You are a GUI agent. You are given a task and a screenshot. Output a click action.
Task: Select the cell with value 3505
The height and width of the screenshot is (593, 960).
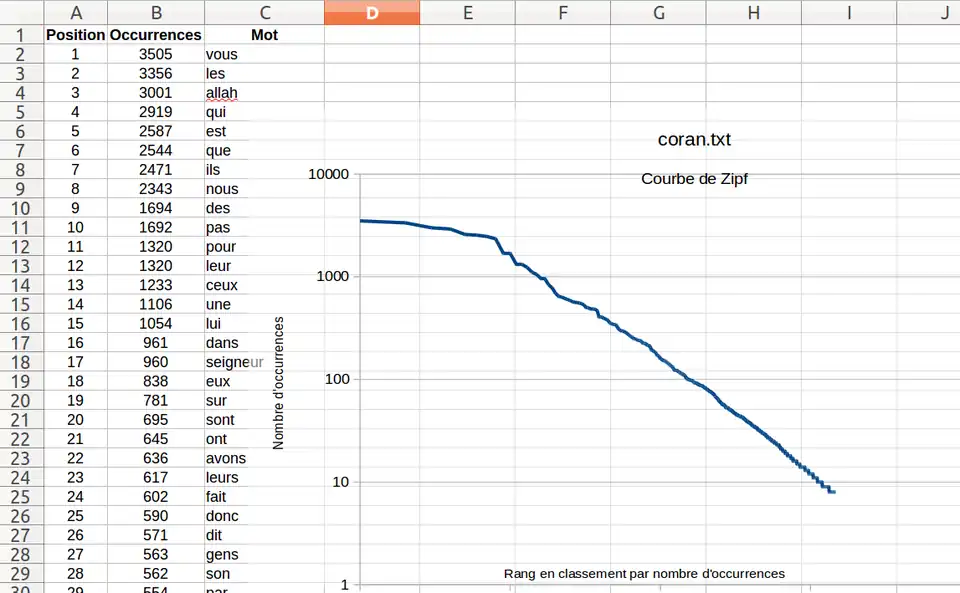click(x=155, y=54)
